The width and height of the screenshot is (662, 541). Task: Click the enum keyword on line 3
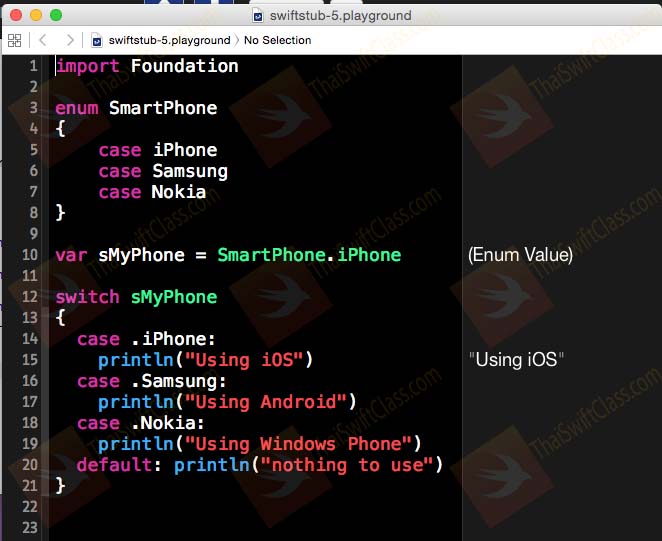click(x=77, y=108)
